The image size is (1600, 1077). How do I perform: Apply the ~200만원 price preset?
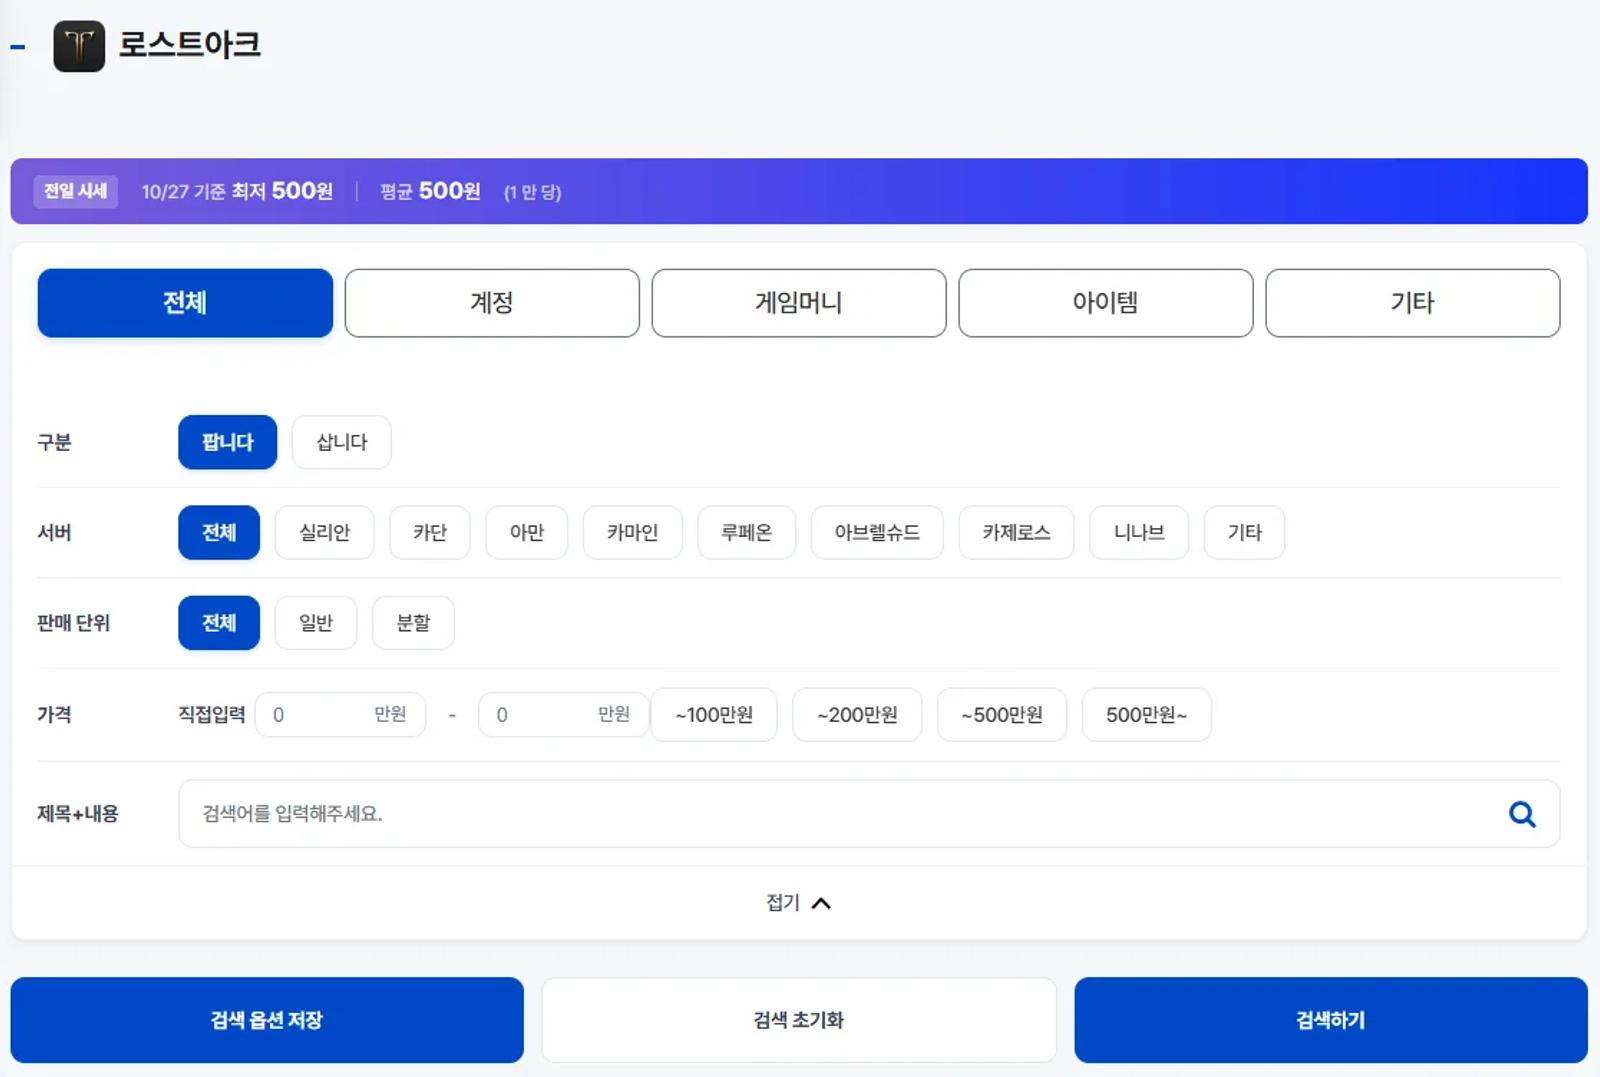857,715
